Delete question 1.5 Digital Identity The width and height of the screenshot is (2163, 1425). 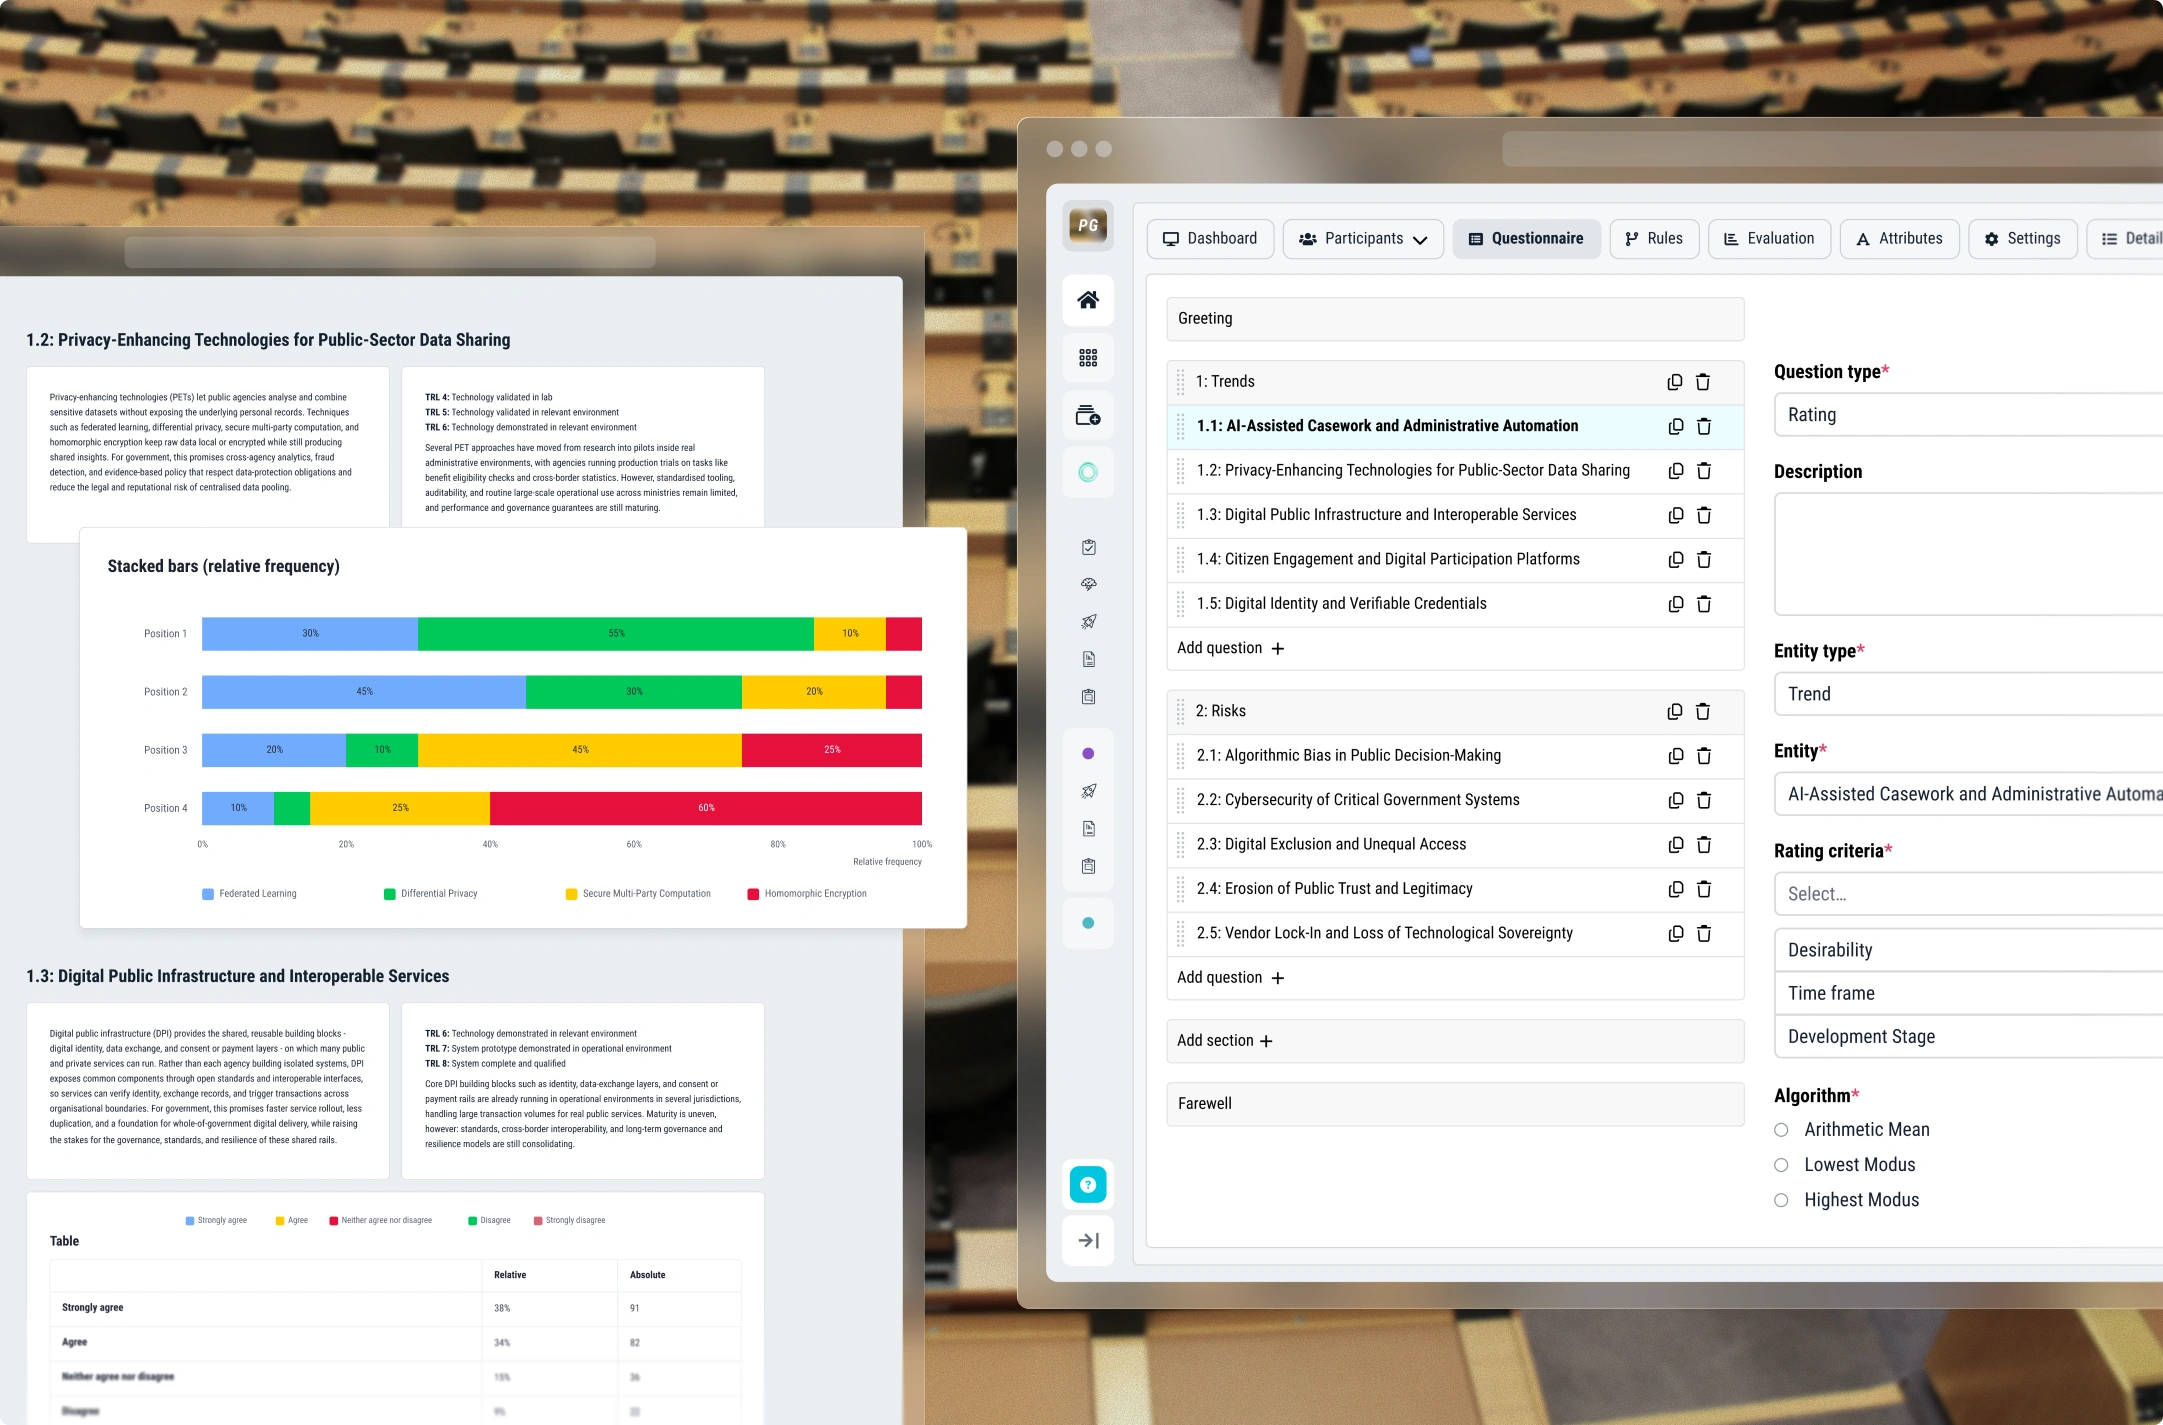(x=1704, y=604)
